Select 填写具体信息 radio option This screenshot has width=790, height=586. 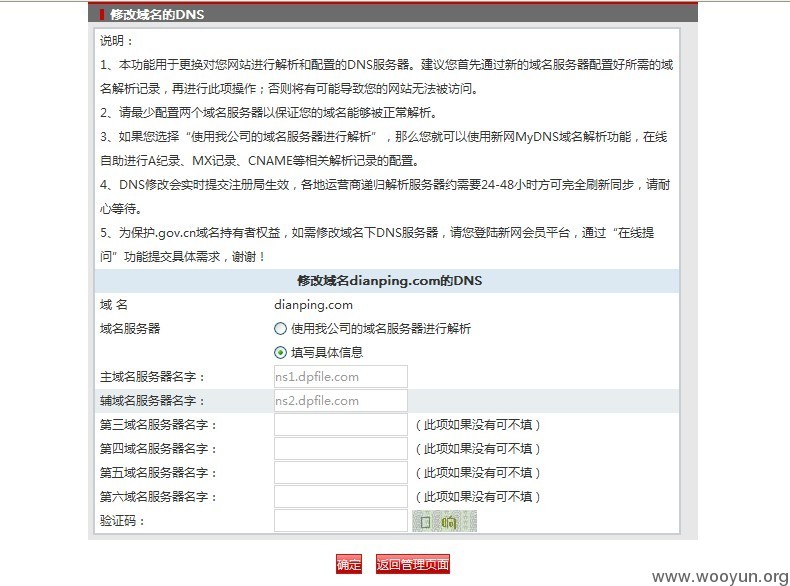coord(280,353)
